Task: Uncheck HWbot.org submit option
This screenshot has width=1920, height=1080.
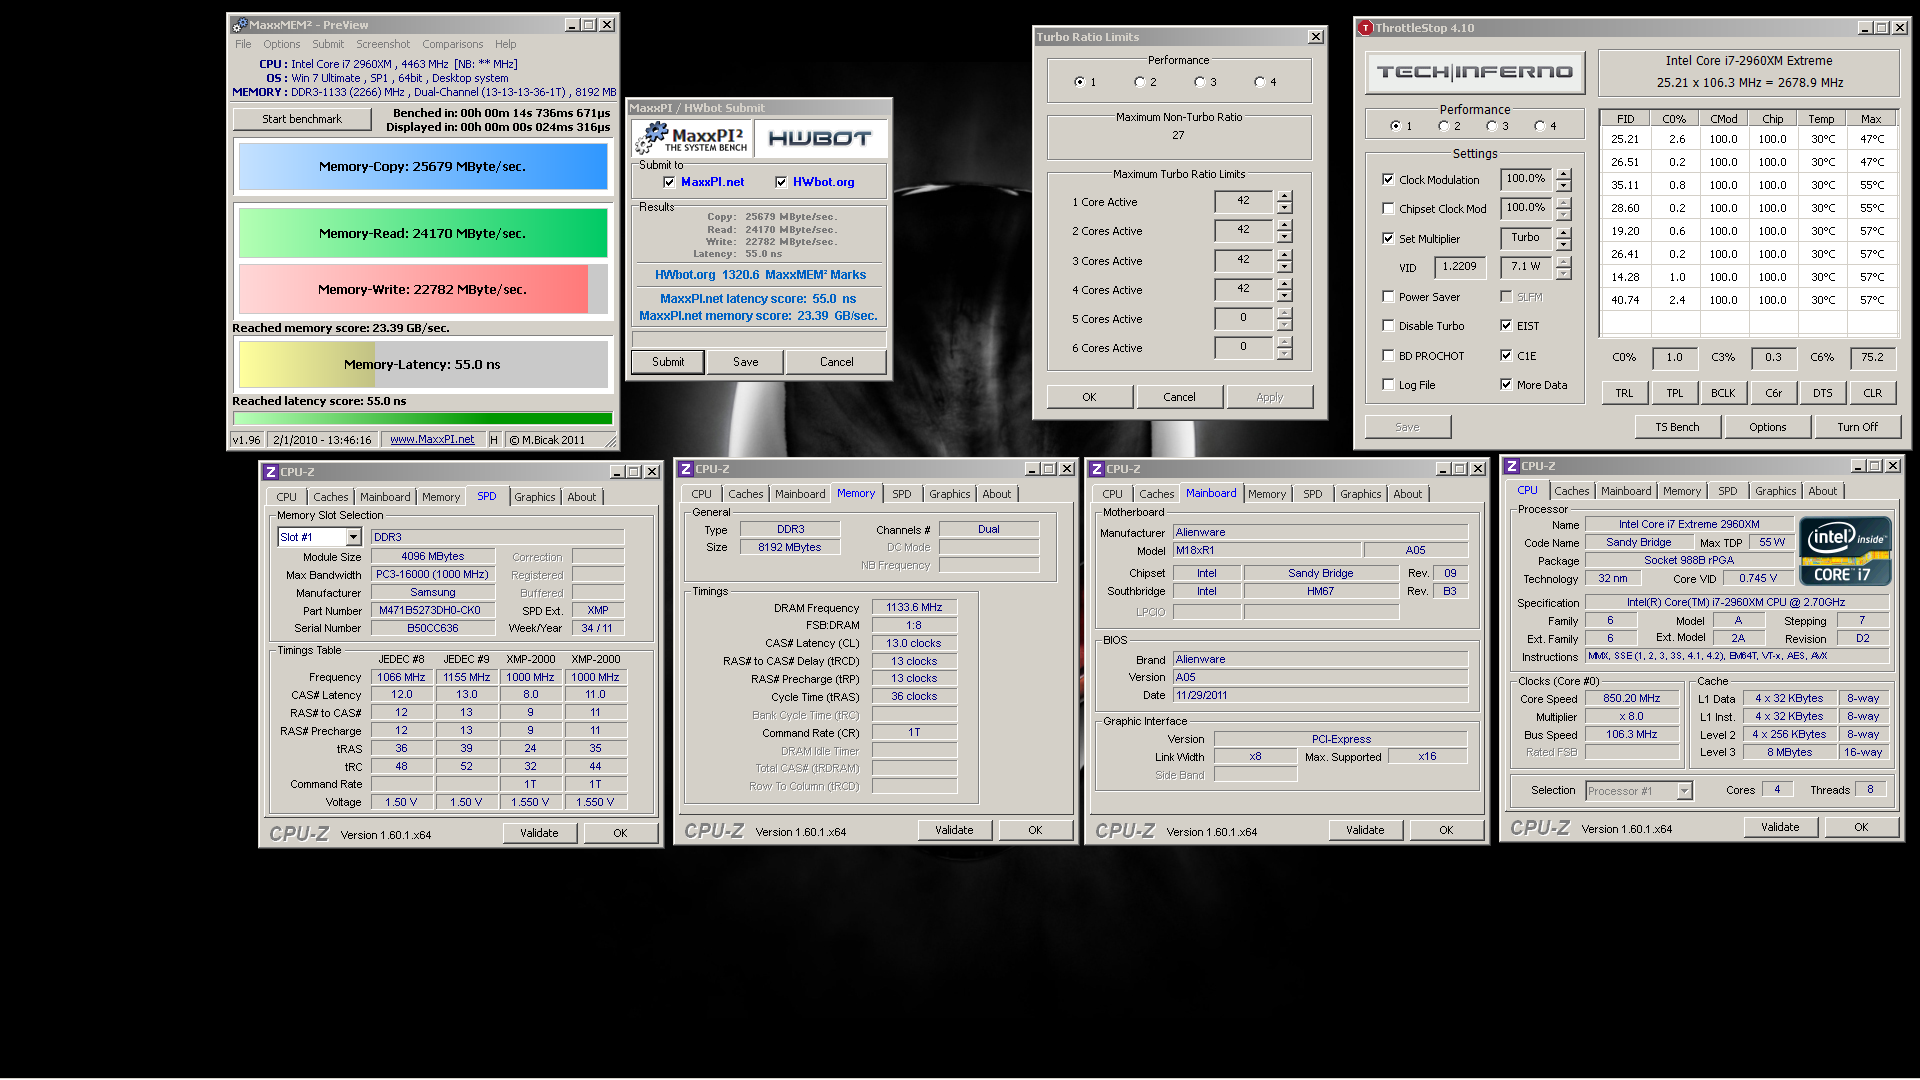Action: pyautogui.click(x=781, y=182)
